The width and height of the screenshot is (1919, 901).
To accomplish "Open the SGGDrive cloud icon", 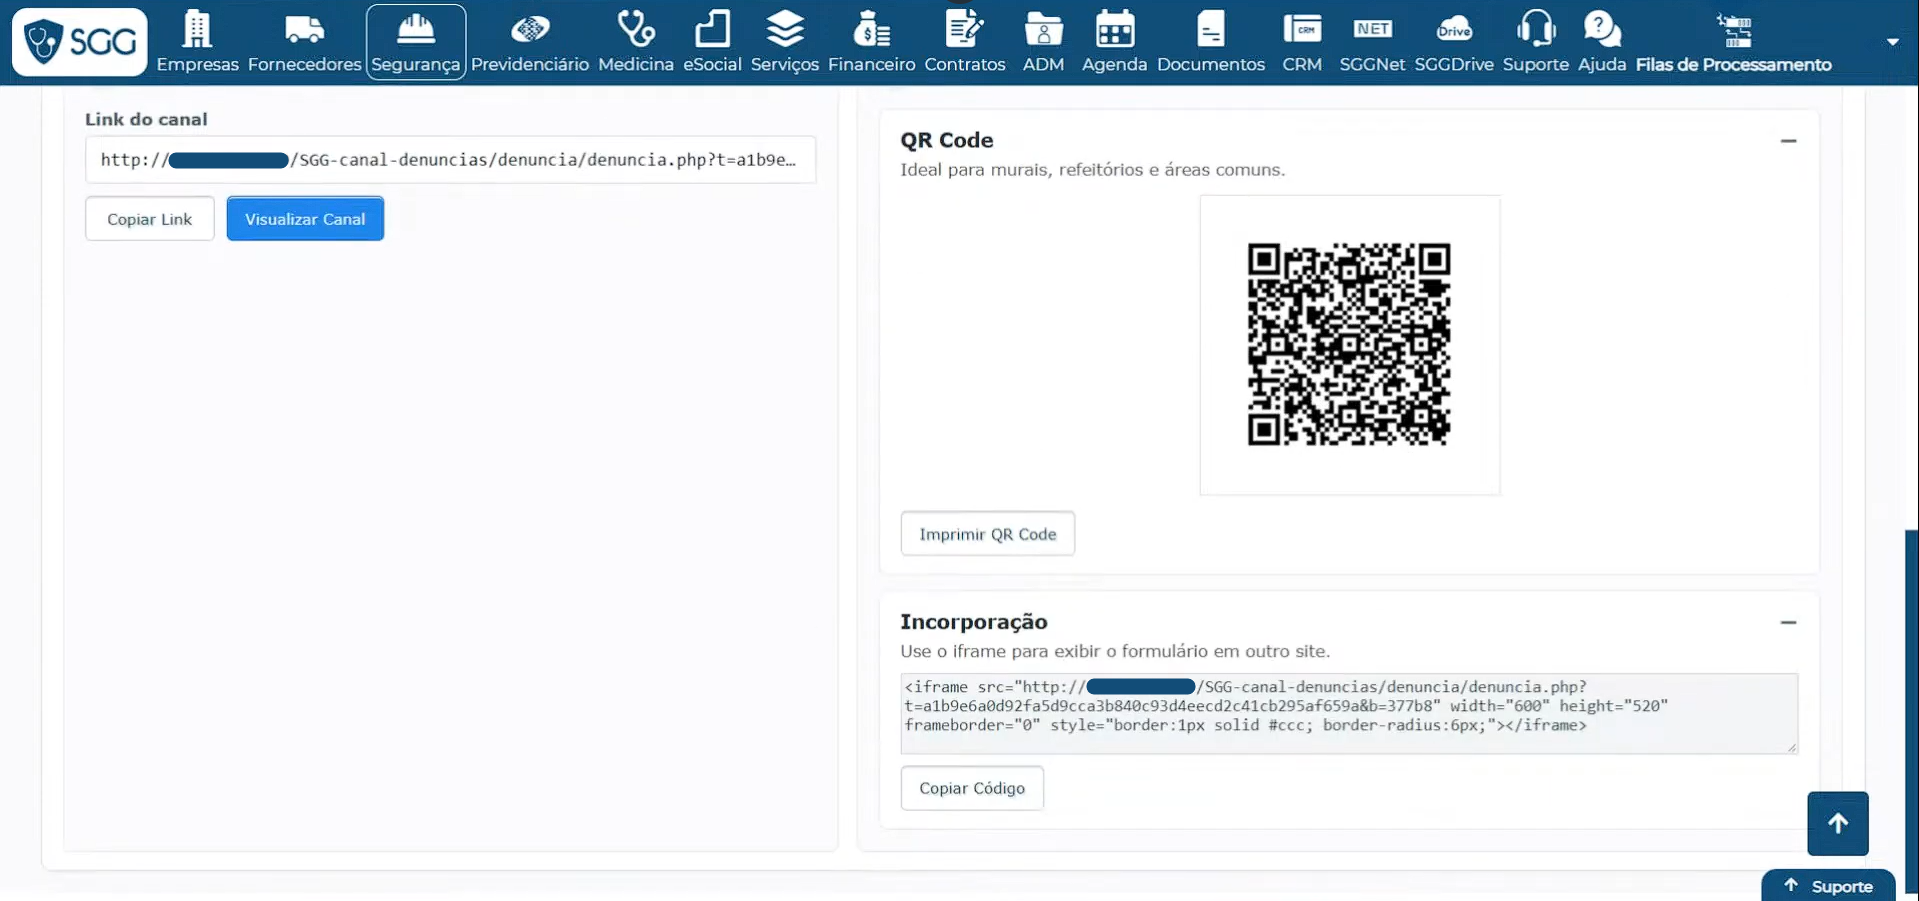I will tap(1454, 29).
